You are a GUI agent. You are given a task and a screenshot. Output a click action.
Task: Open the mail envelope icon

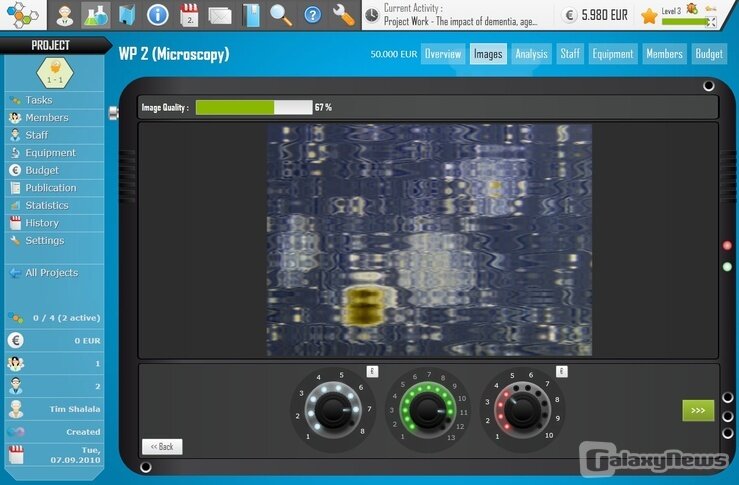pos(220,15)
